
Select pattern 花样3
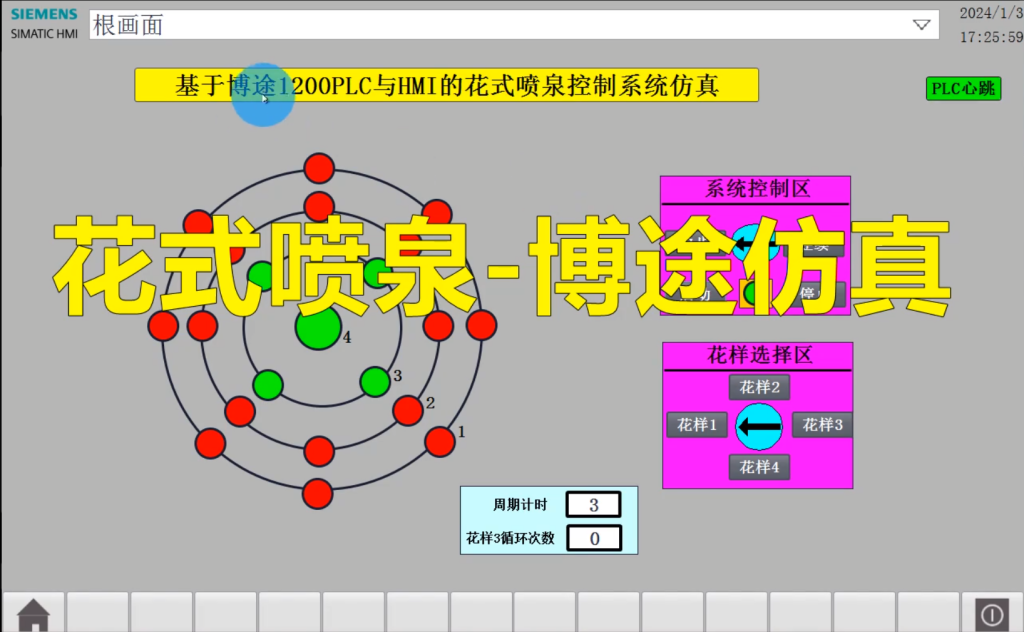(x=822, y=424)
